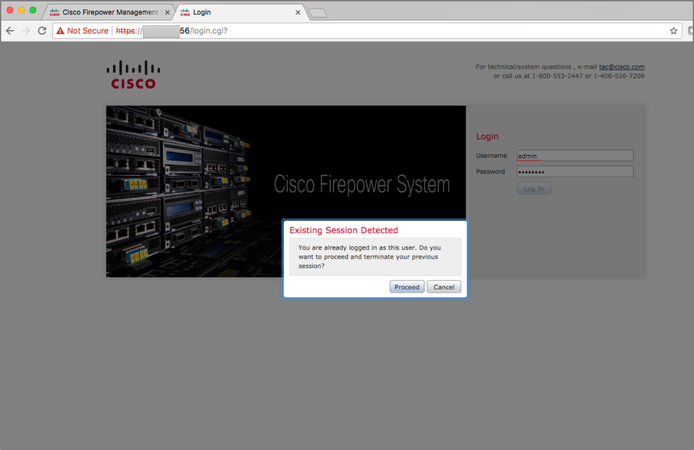This screenshot has width=694, height=450.
Task: Click the Not Secure warning triangle
Action: point(60,31)
